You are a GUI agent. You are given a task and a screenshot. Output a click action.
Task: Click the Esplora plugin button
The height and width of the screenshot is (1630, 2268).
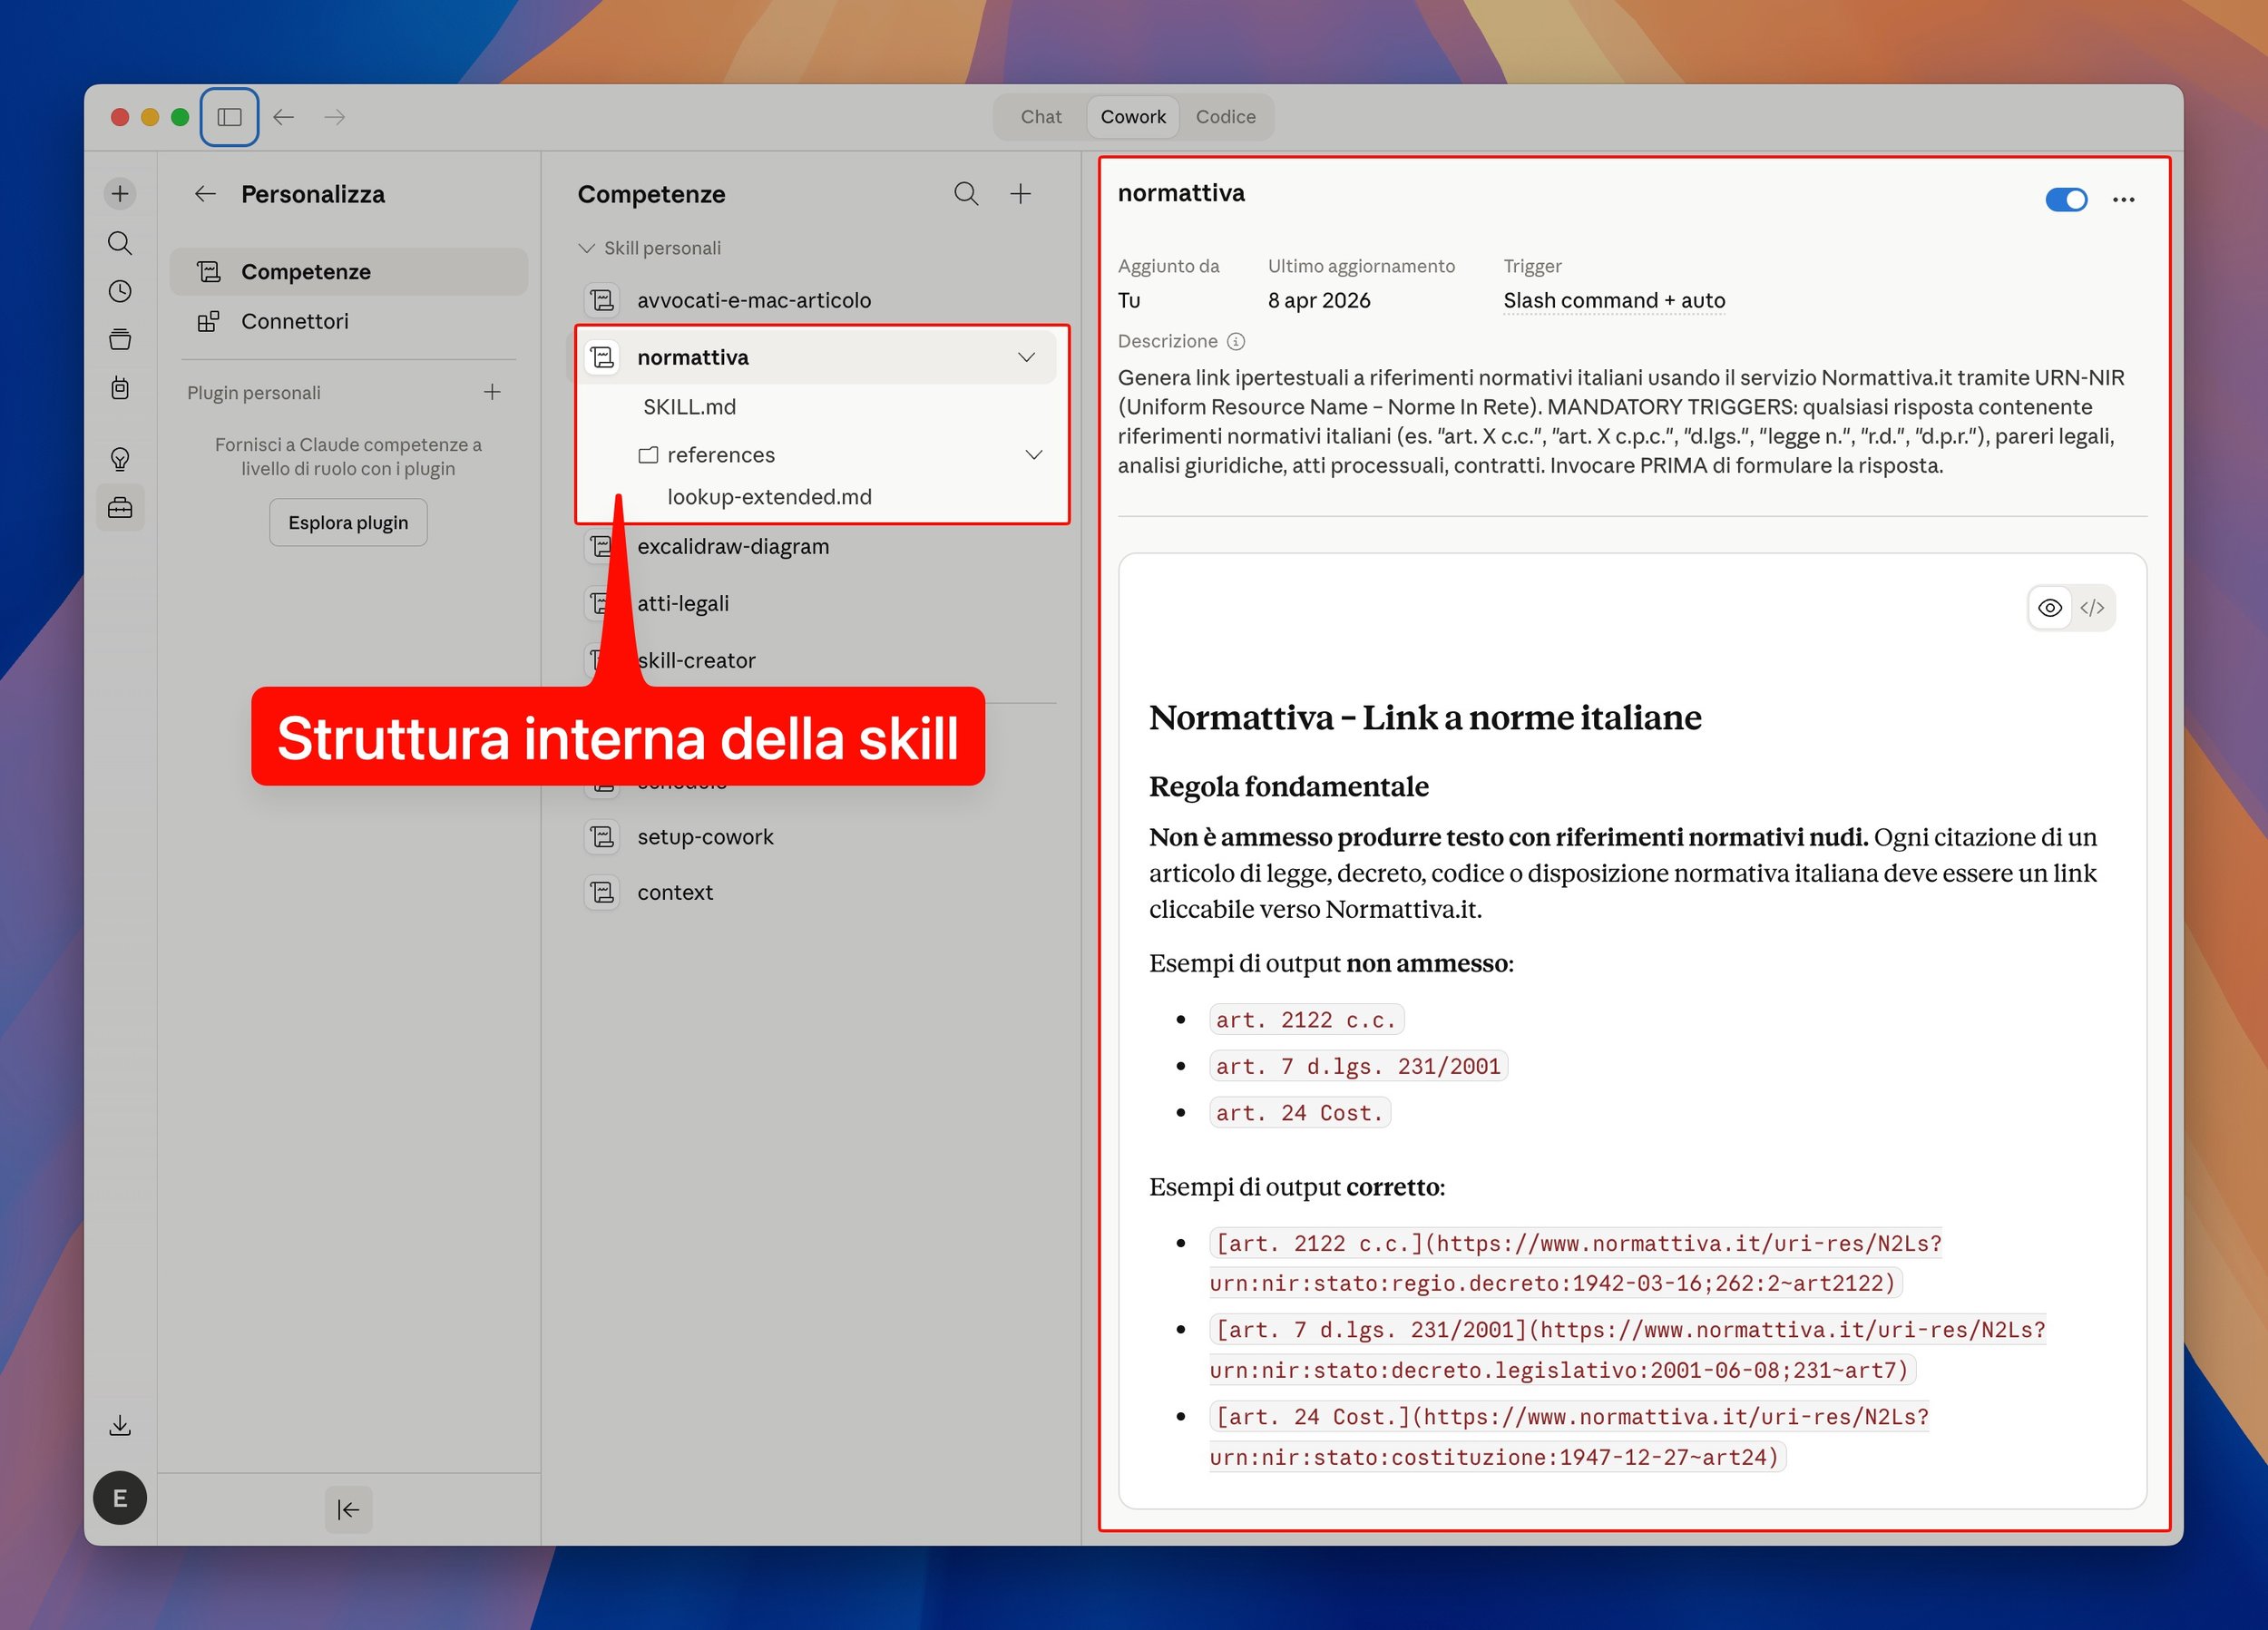pyautogui.click(x=348, y=522)
